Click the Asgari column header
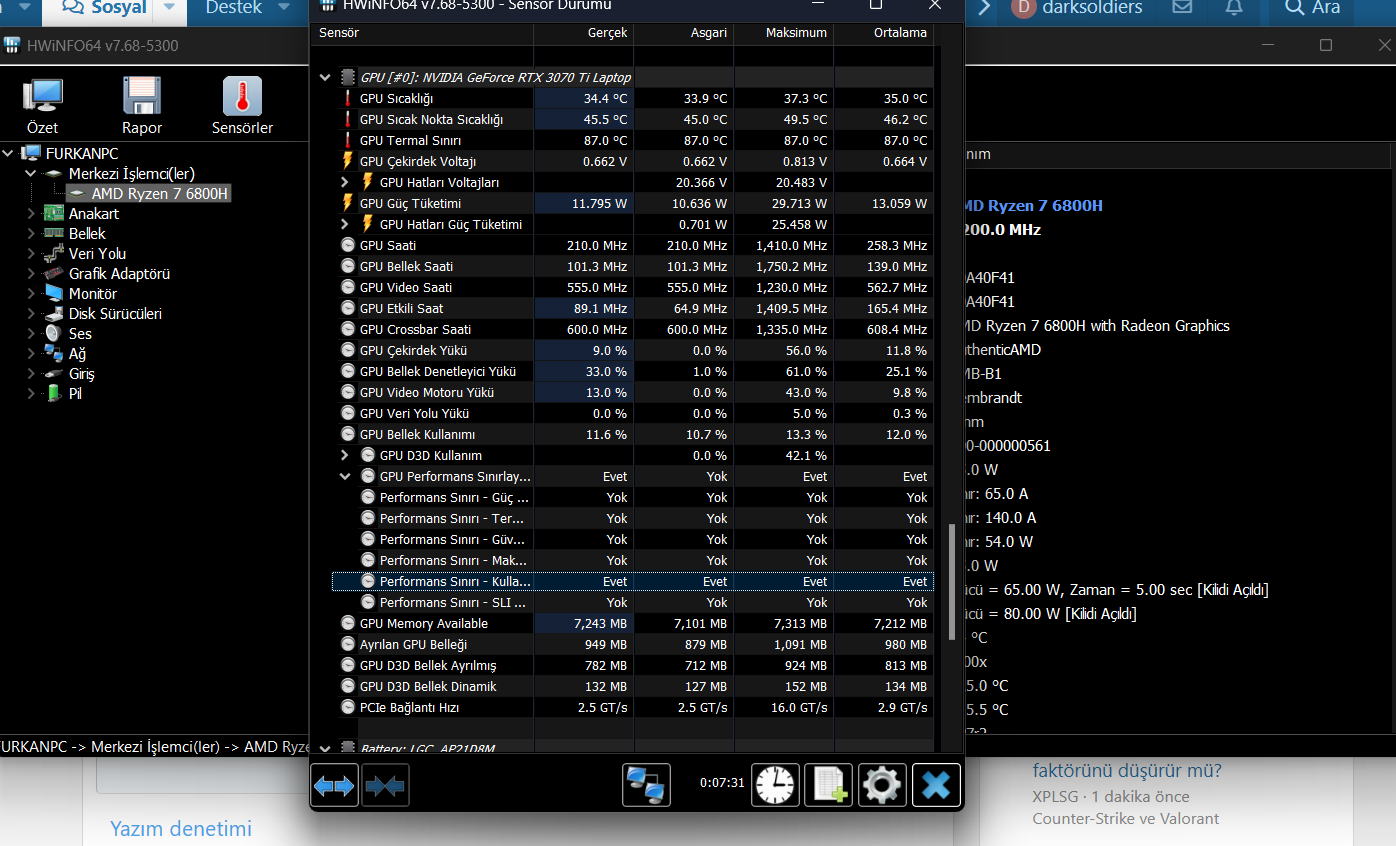1396x846 pixels. coord(684,33)
